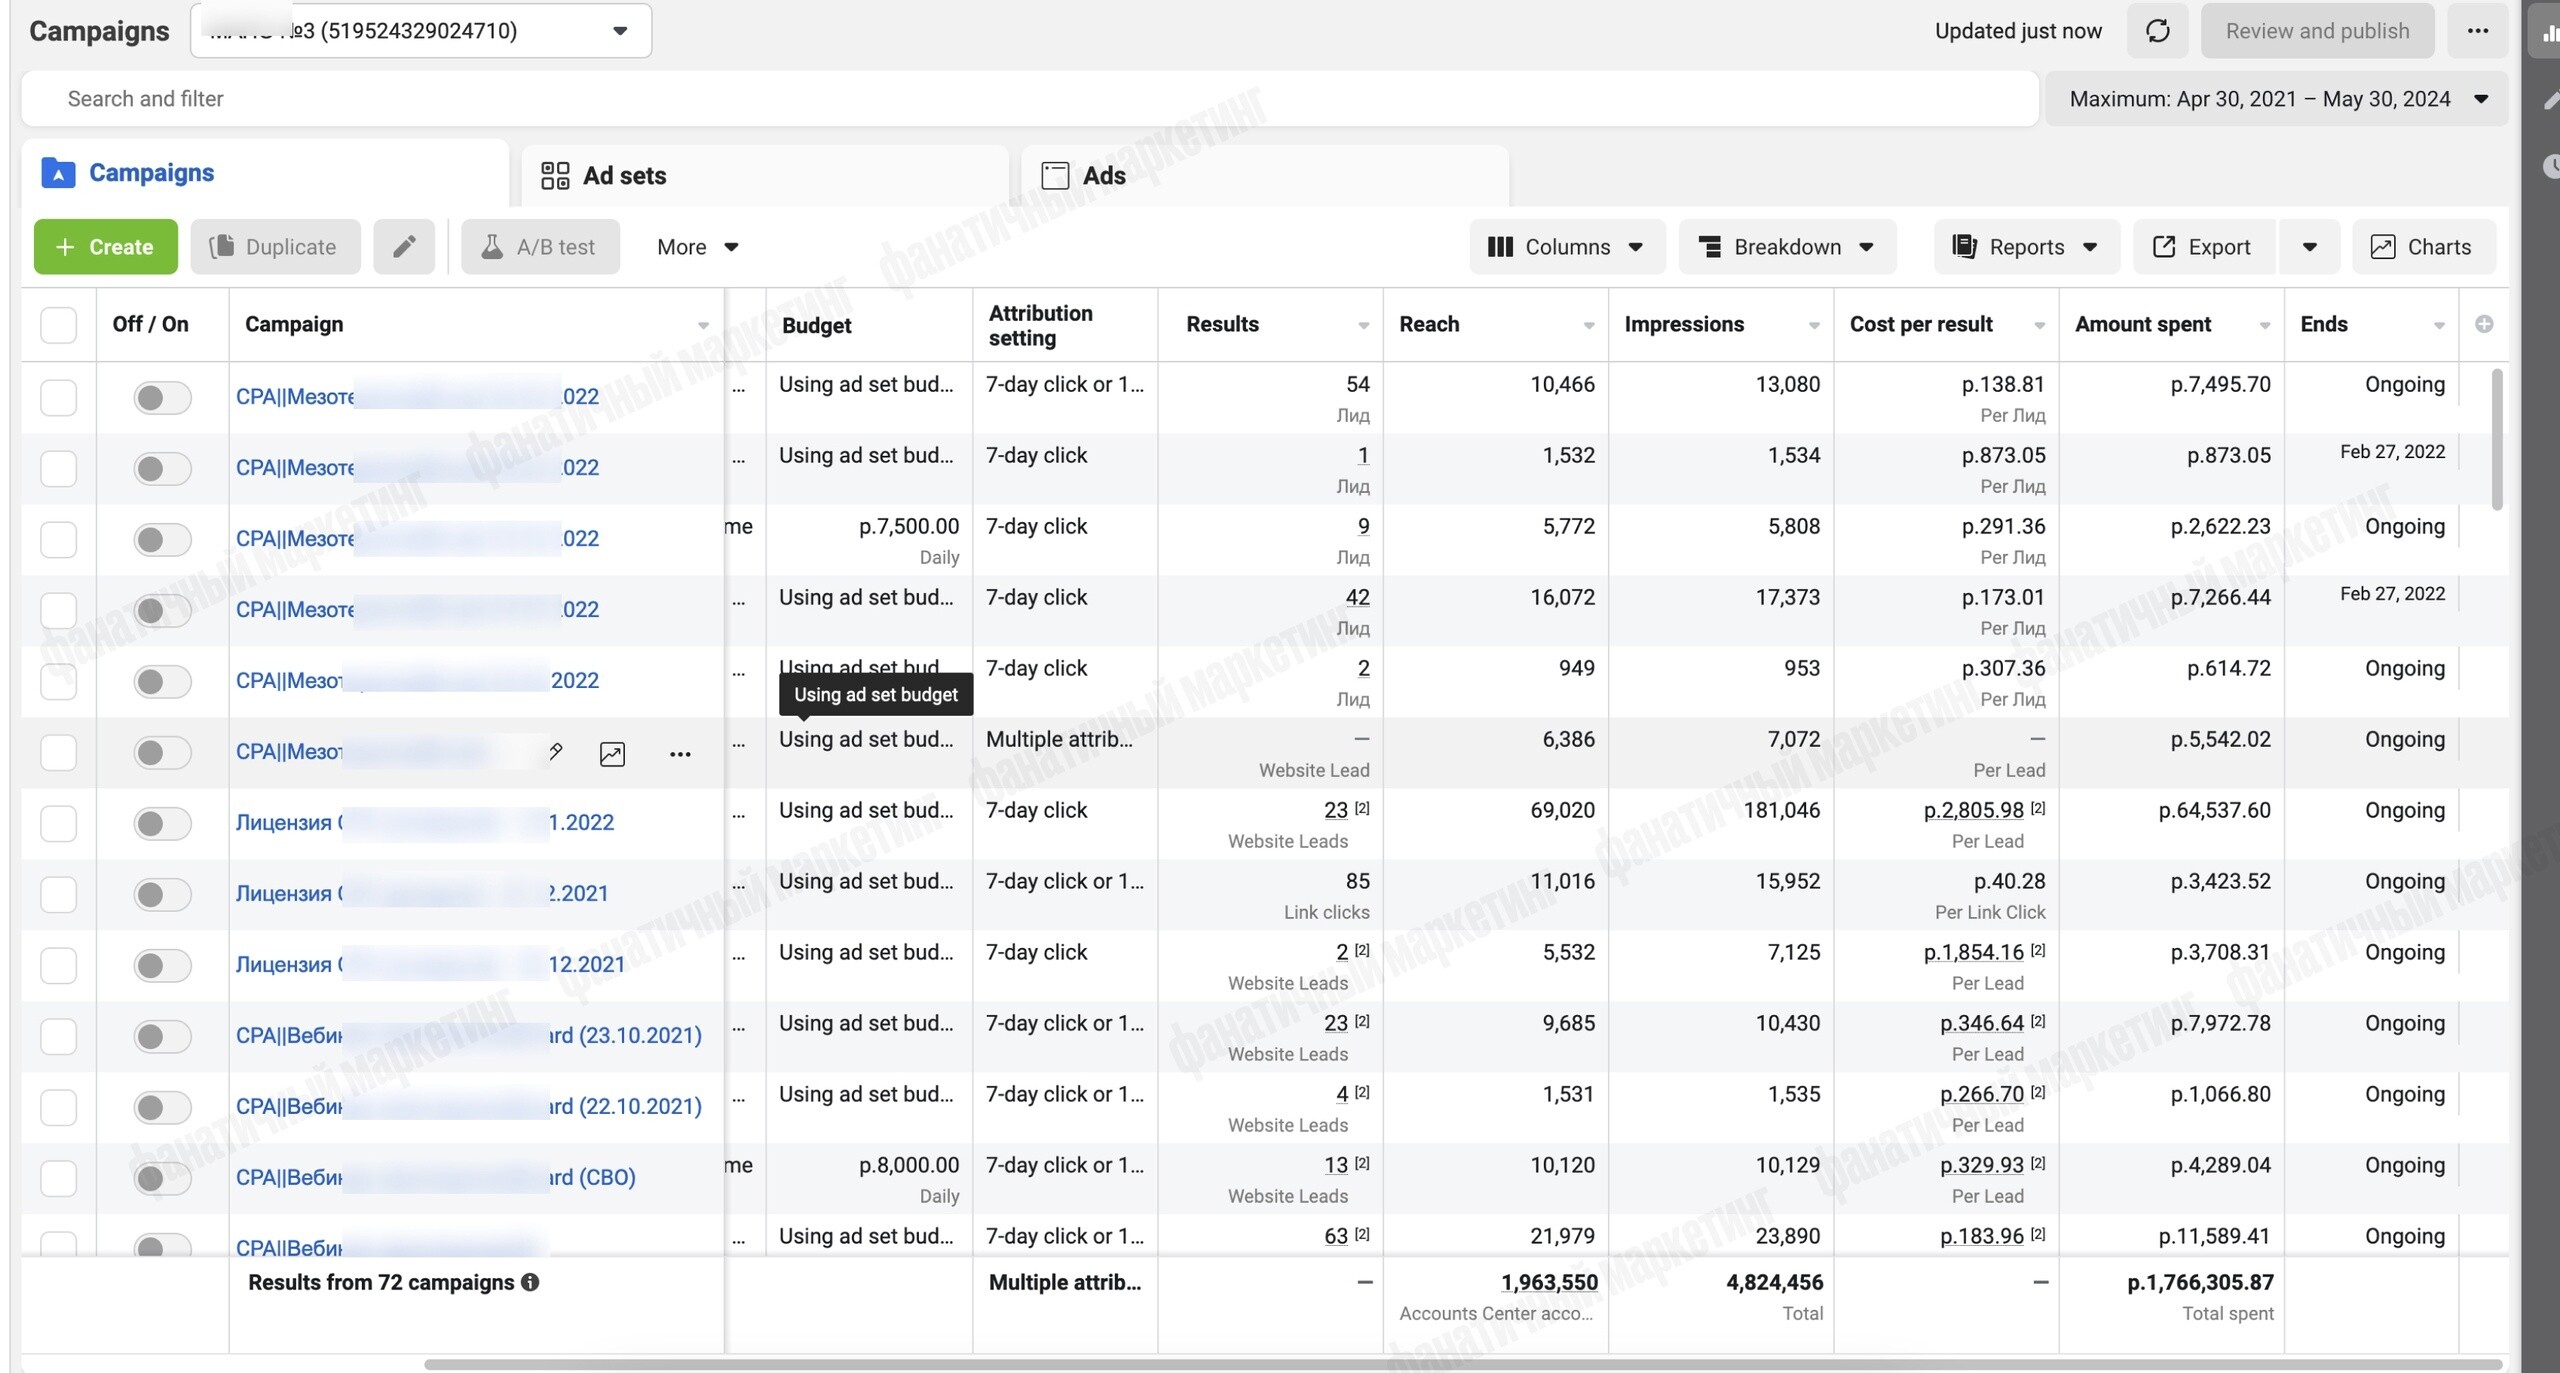
Task: Open the hovered campaign row's three-dot options
Action: pos(680,754)
